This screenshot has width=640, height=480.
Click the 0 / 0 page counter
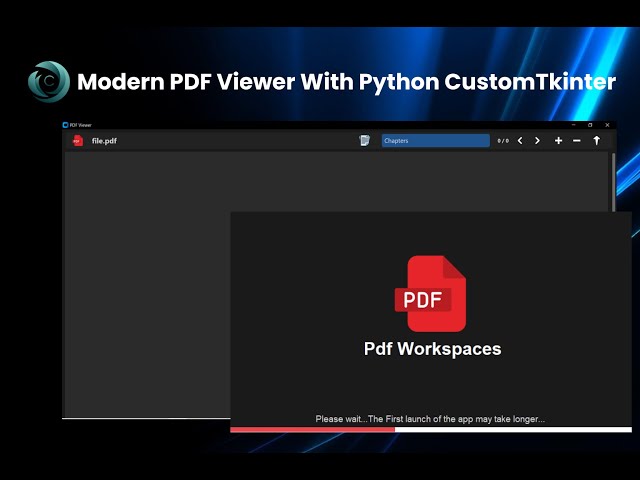click(503, 141)
